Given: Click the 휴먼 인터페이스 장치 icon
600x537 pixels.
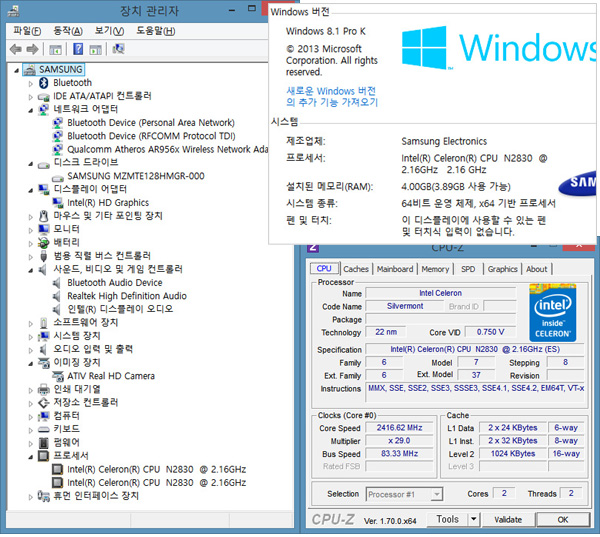Looking at the screenshot, I should coord(44,496).
